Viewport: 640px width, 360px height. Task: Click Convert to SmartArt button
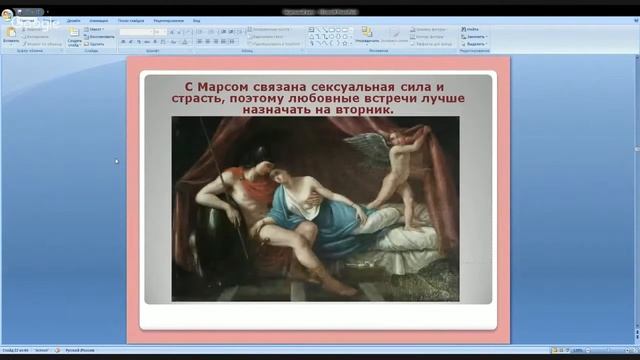274,44
